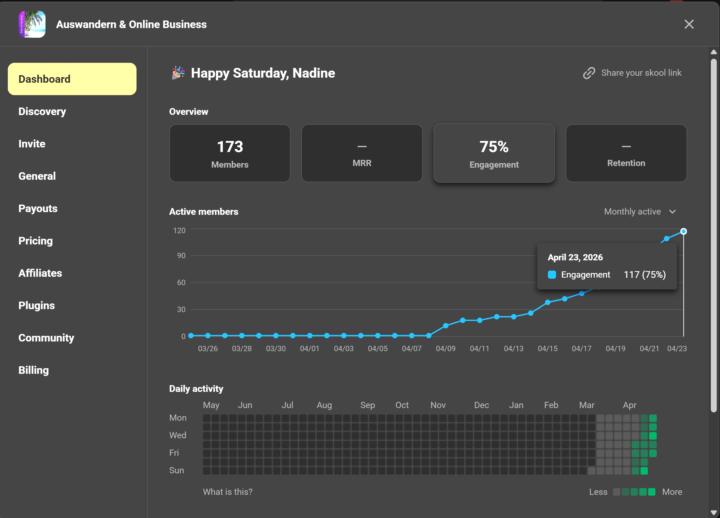The width and height of the screenshot is (720, 518).
Task: Click the 04/01 axis label
Action: pyautogui.click(x=309, y=349)
